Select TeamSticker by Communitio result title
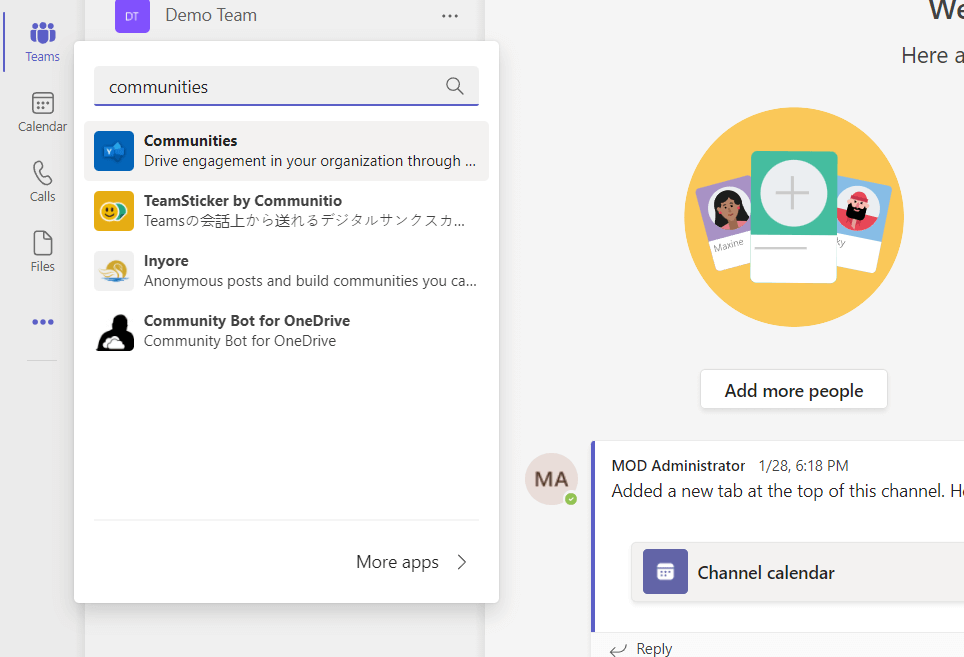Viewport: 964px width, 657px height. coord(243,201)
